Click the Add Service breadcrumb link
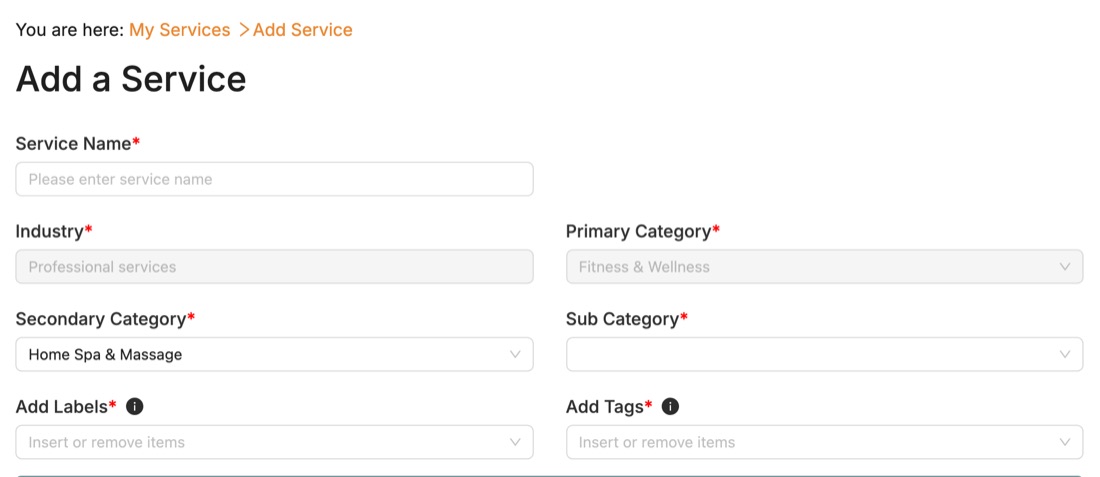1100x477 pixels. 302,30
